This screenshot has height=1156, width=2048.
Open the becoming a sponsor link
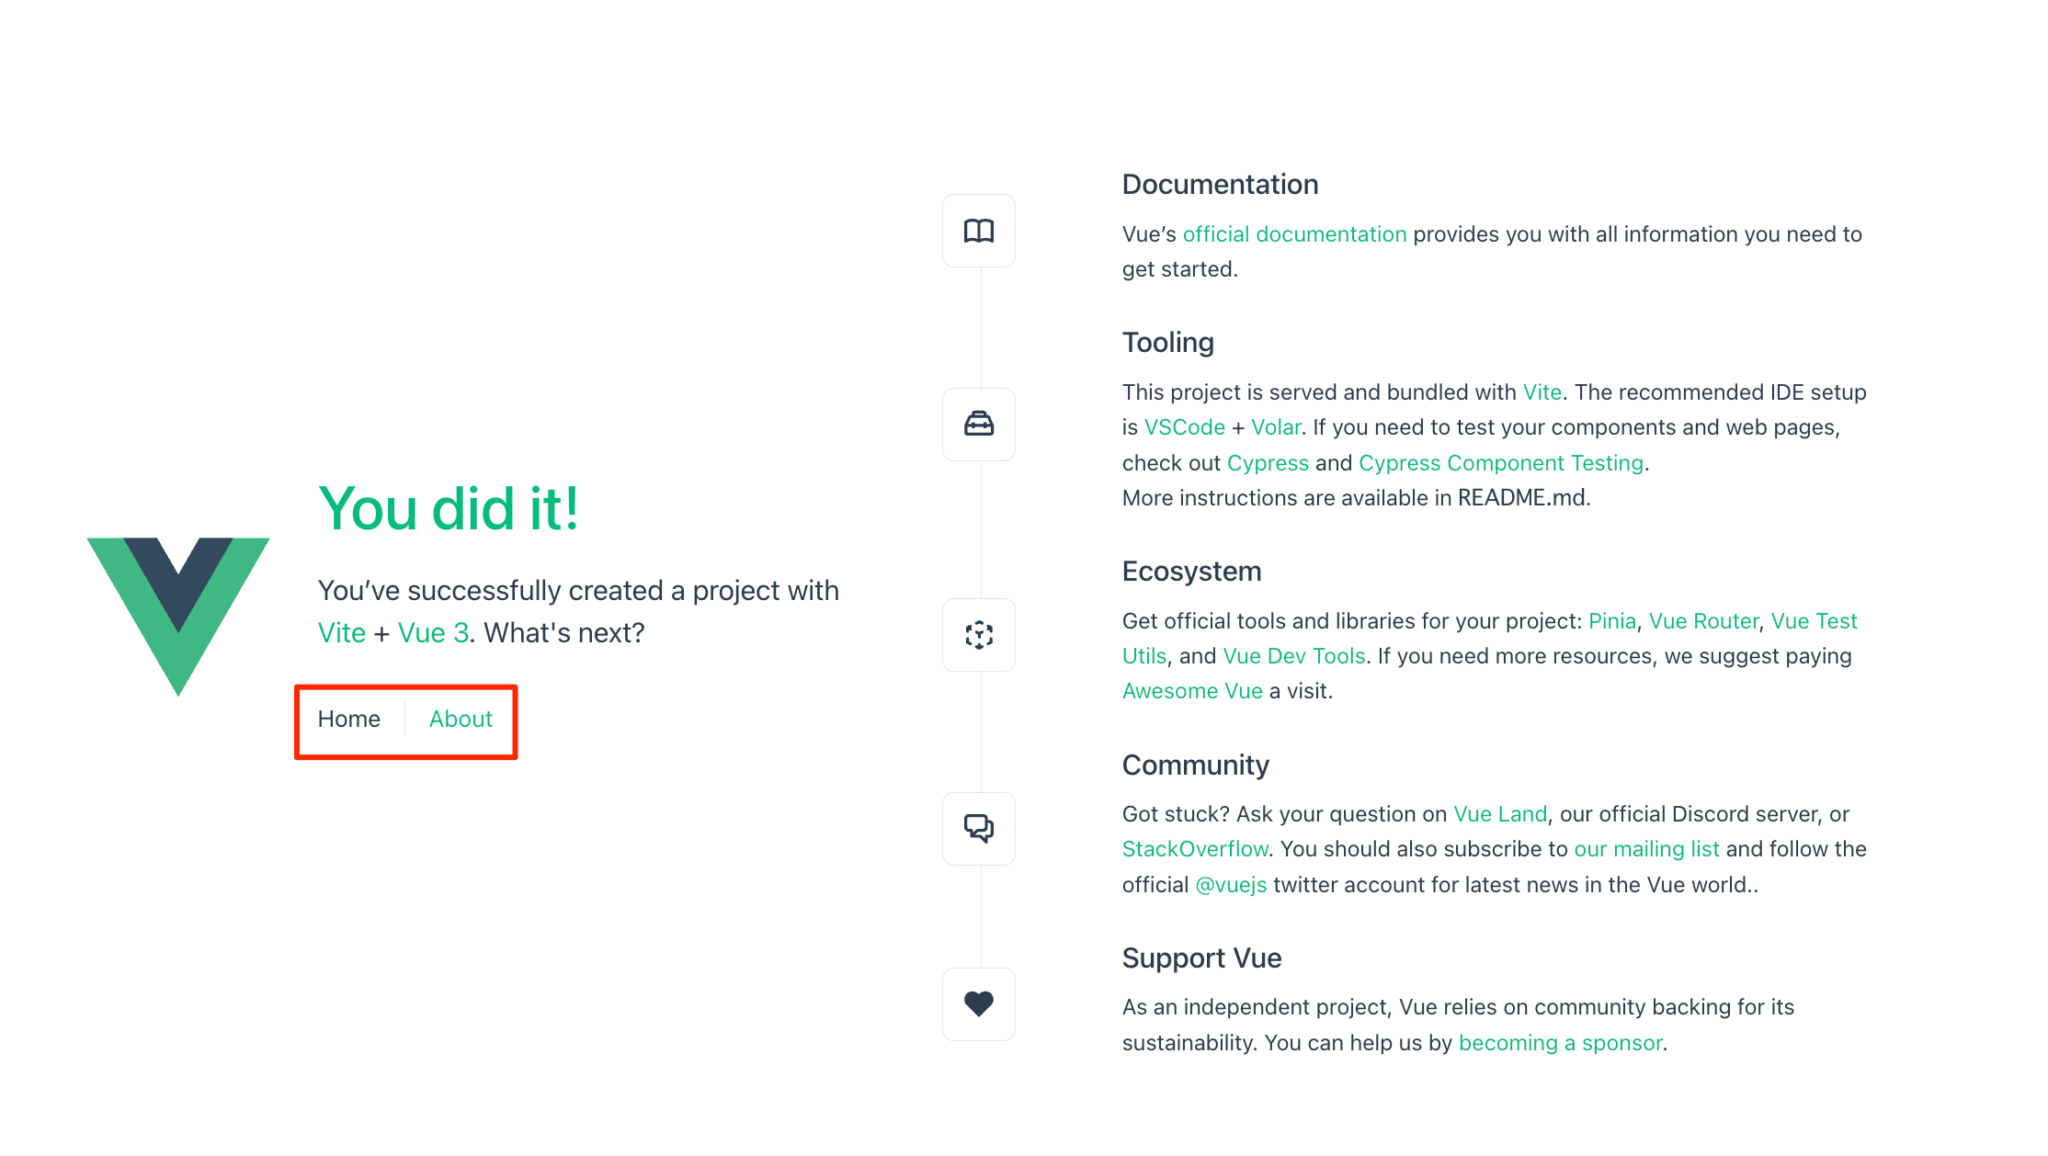[1559, 1042]
